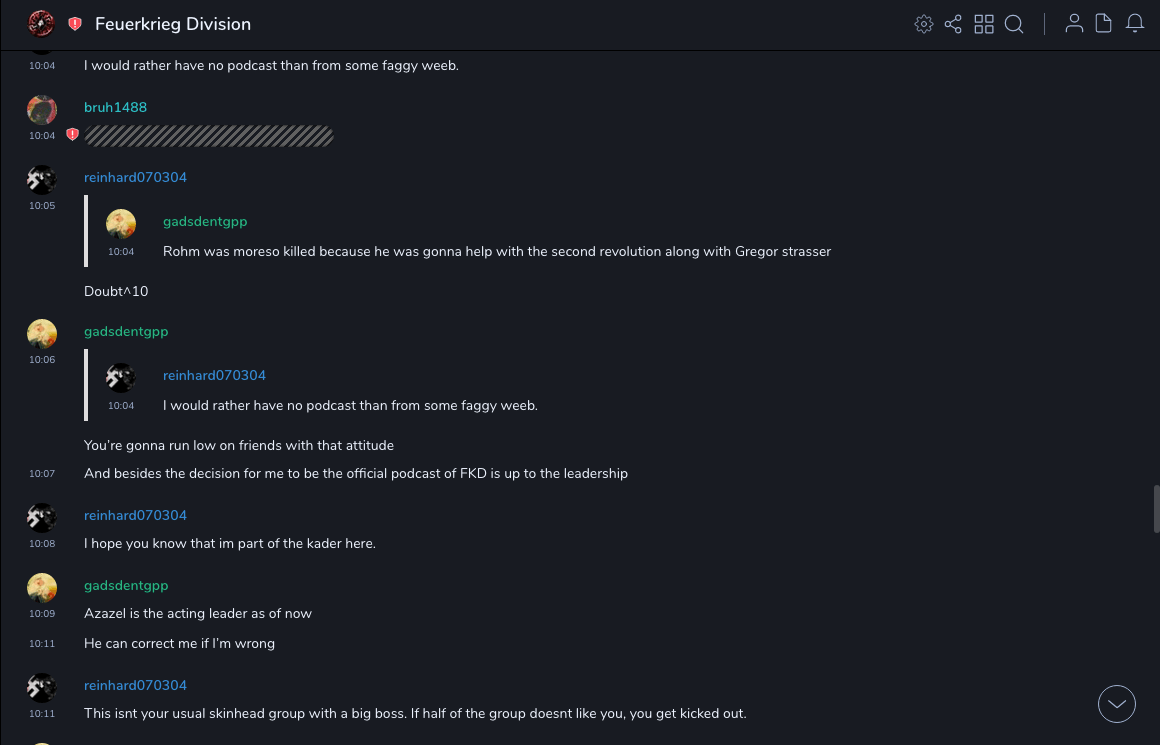The height and width of the screenshot is (745, 1160).
Task: Jump to latest with the down-chevron button
Action: (1117, 704)
